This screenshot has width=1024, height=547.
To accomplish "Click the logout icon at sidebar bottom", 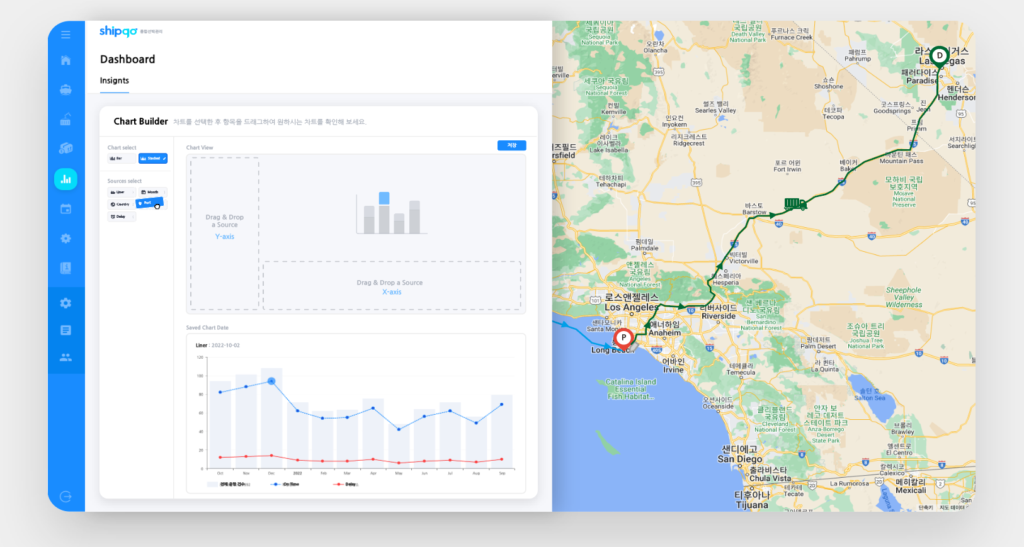I will coord(66,497).
